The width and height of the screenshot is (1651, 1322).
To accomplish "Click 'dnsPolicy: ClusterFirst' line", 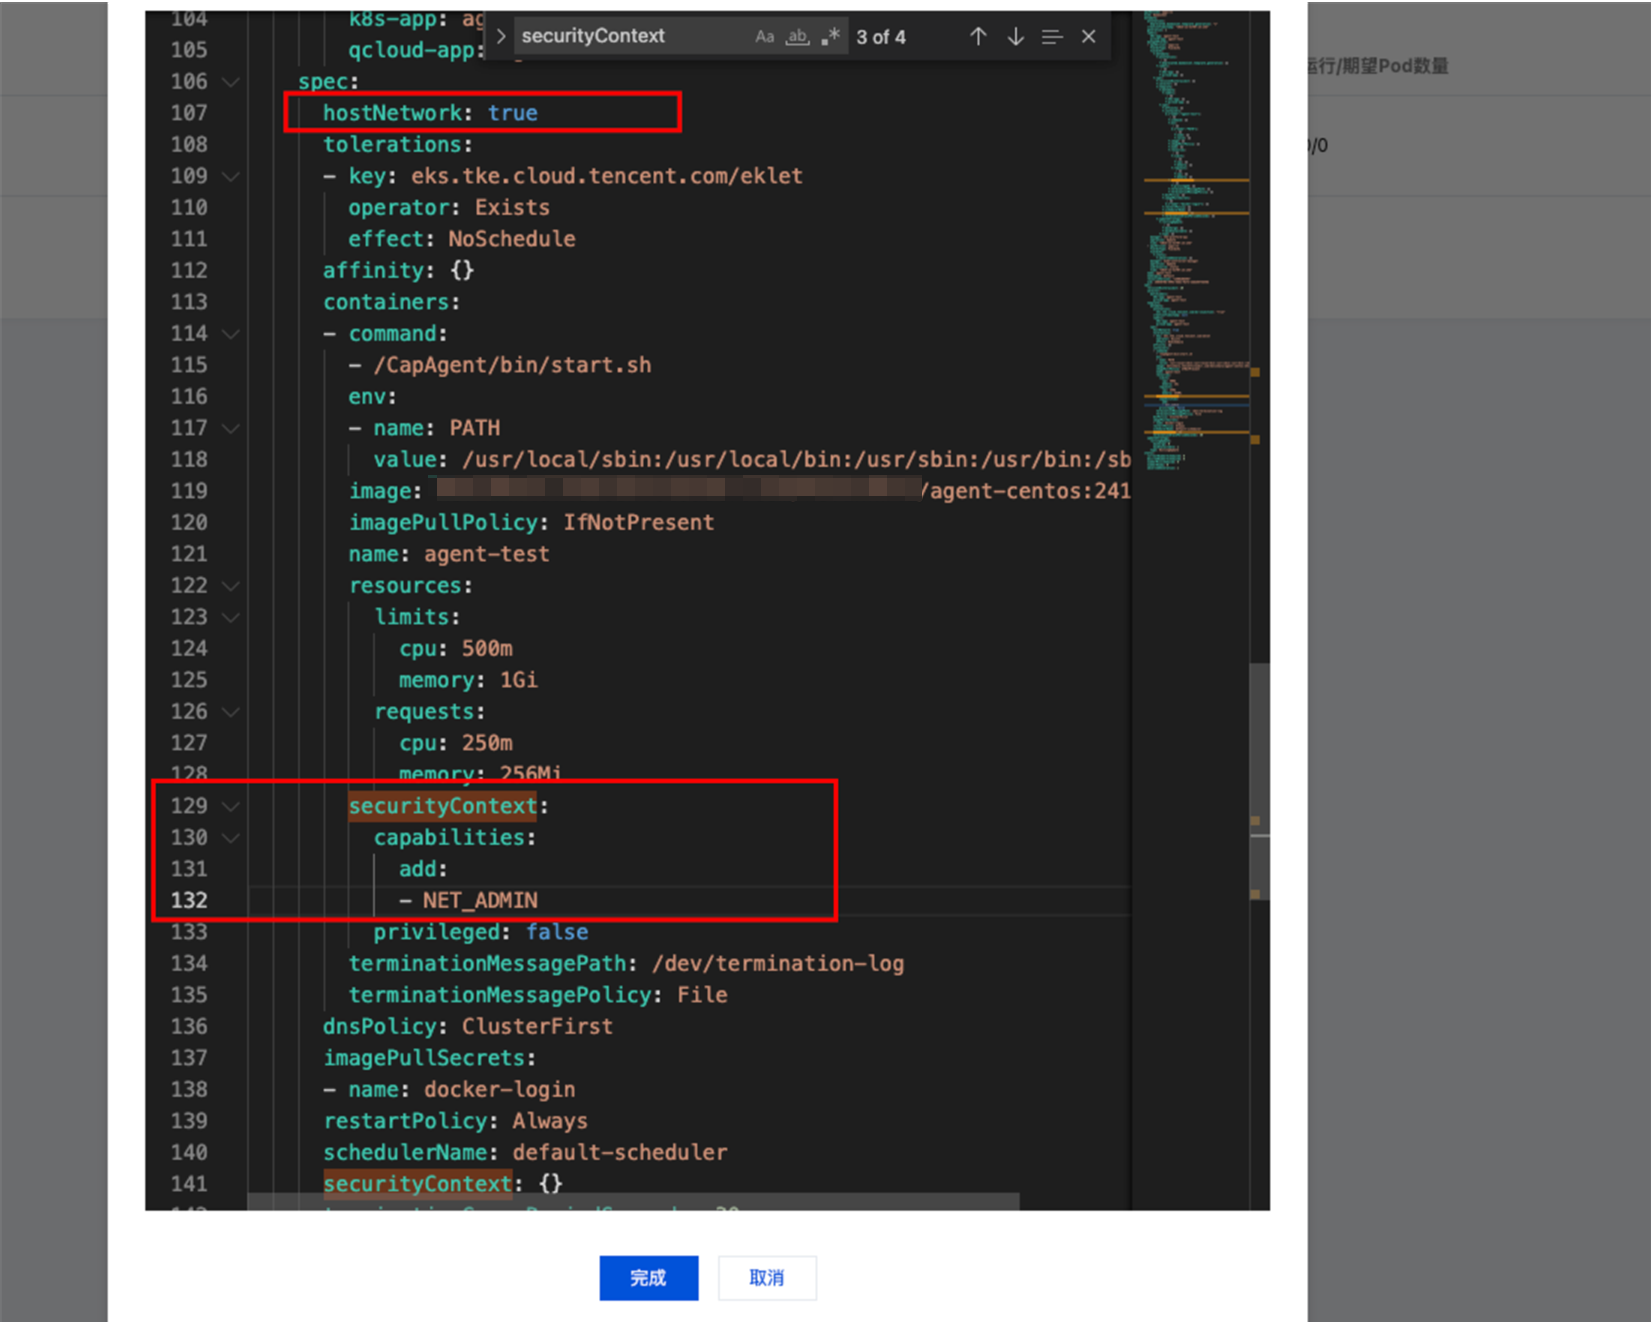I will click(468, 1027).
